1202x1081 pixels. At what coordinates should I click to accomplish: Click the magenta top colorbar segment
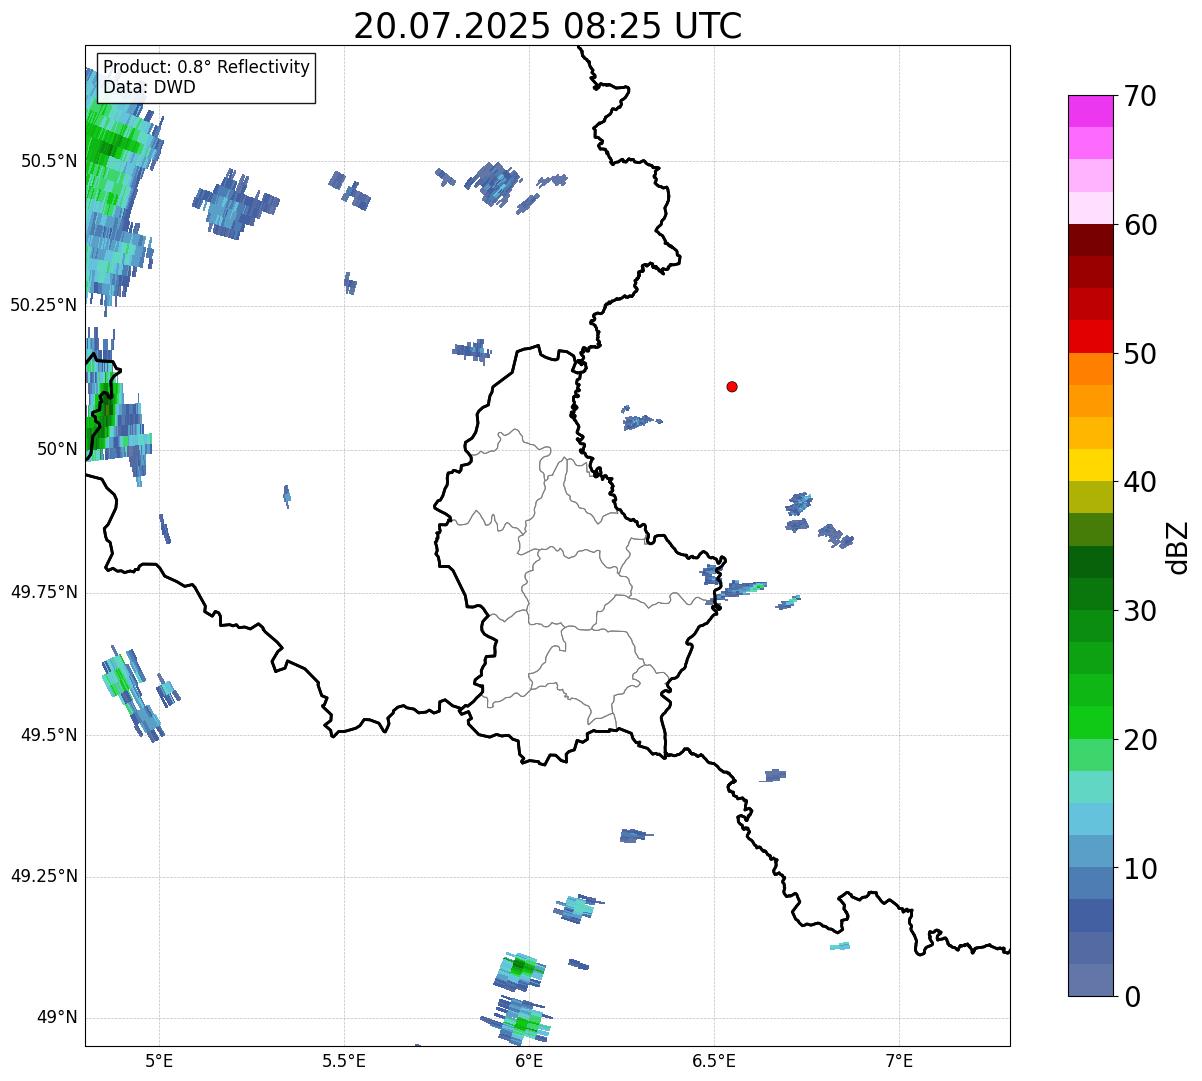tap(1091, 111)
